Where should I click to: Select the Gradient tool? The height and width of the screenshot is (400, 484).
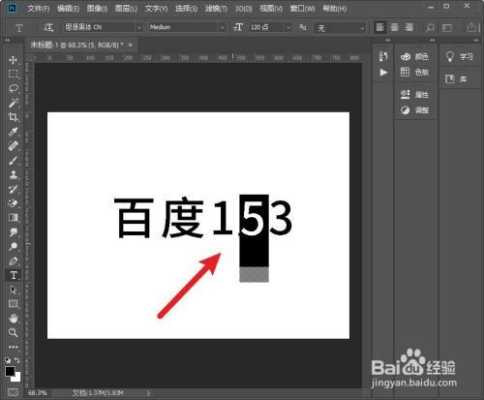(13, 217)
